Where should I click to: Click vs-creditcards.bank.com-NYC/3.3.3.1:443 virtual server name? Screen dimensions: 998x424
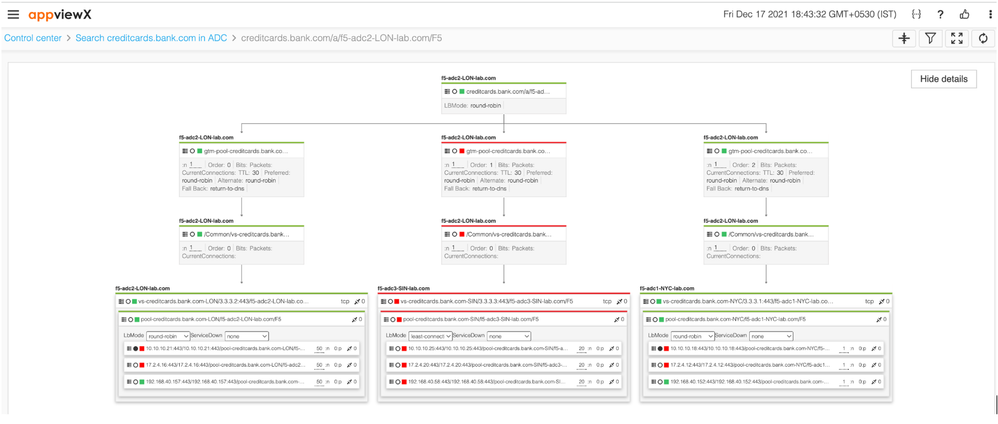(748, 301)
